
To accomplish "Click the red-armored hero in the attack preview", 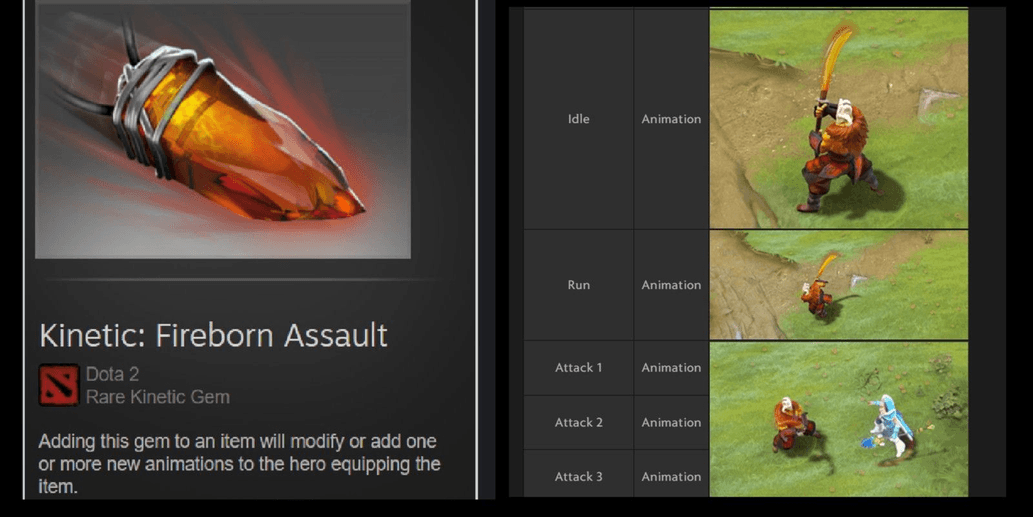I will coord(792,421).
